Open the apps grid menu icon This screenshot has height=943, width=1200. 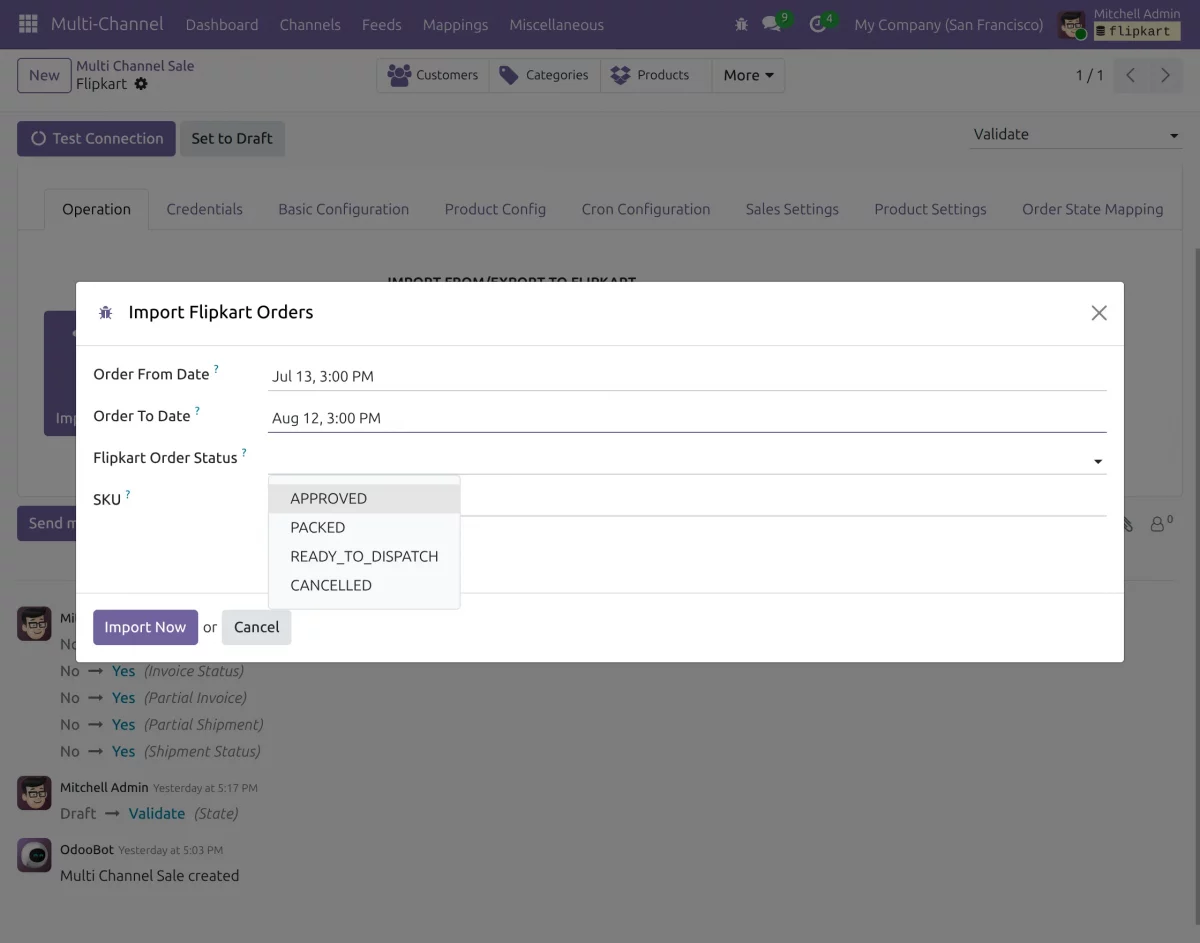(28, 24)
